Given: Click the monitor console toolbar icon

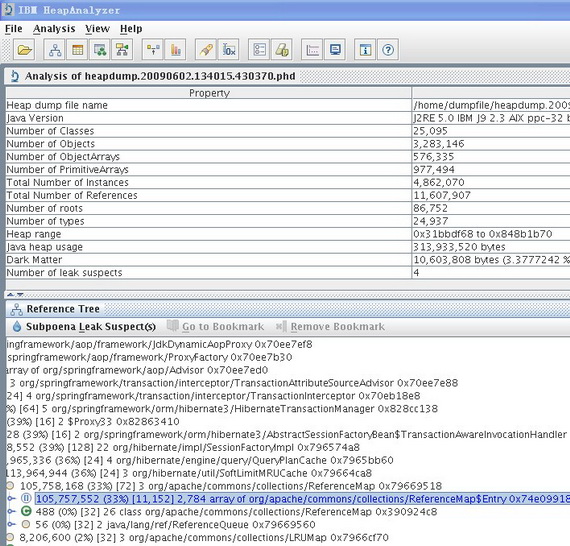Looking at the screenshot, I should [334, 49].
